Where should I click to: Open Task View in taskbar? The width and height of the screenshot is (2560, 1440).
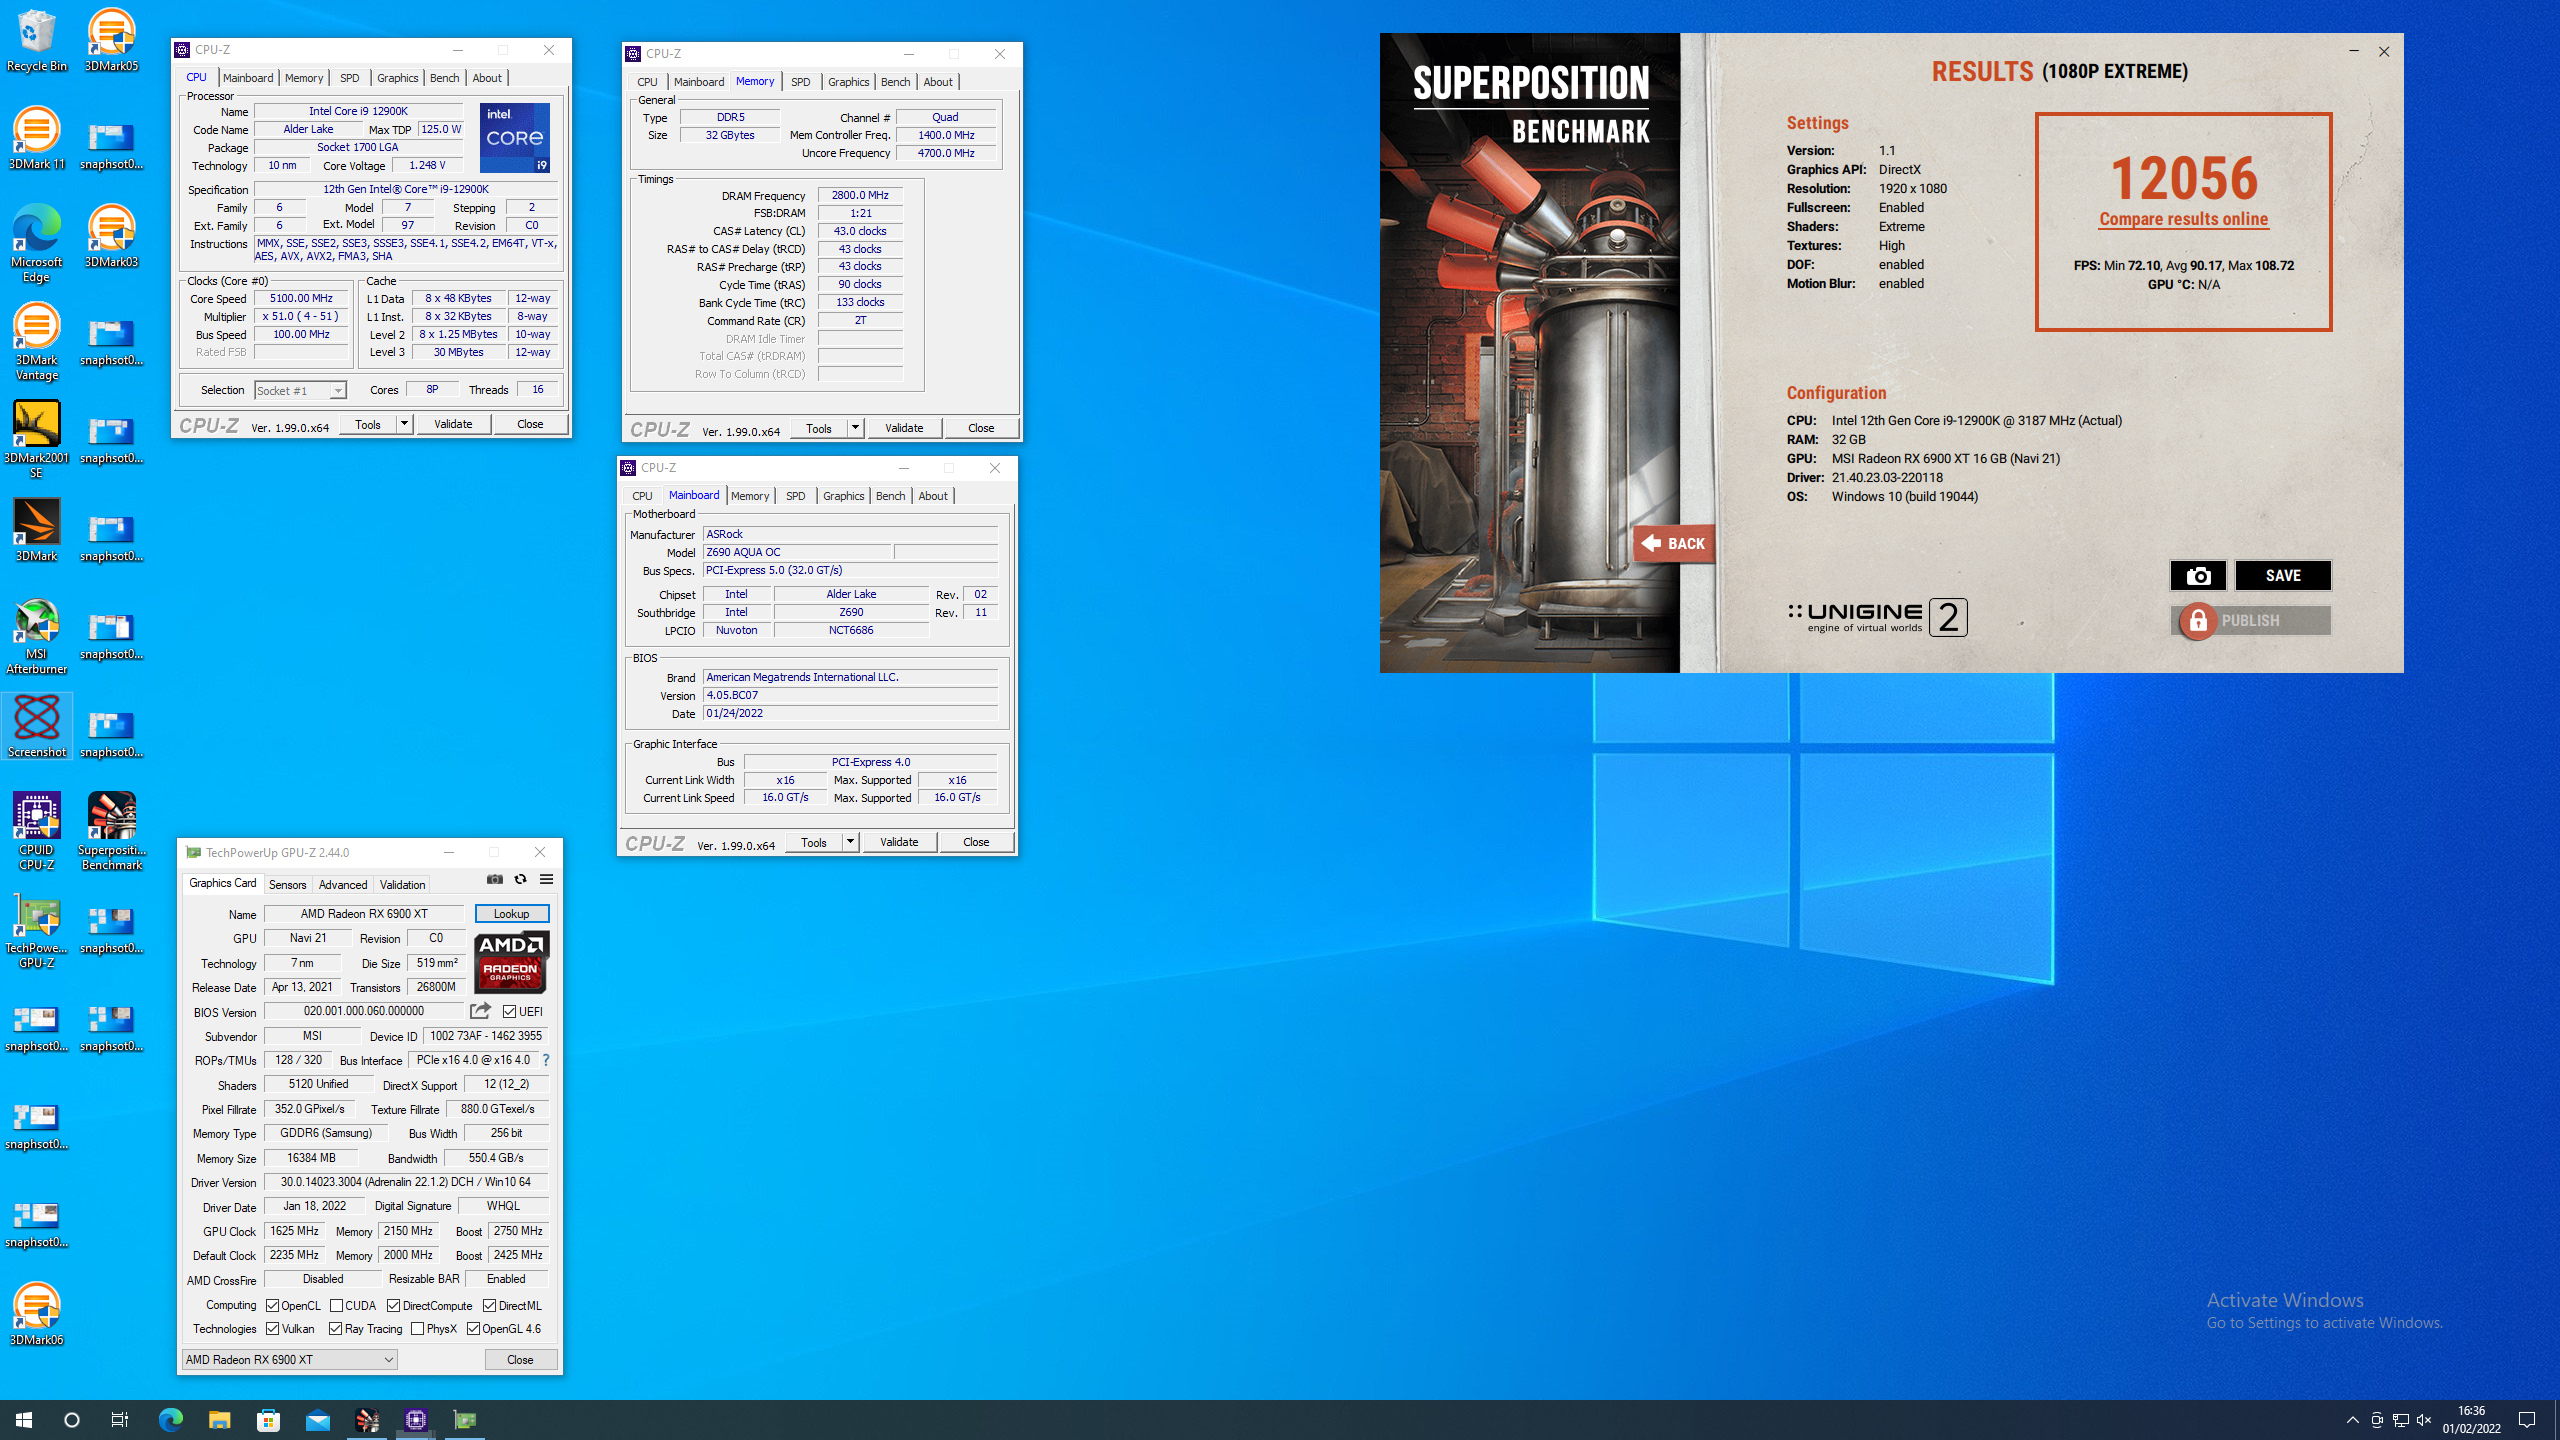pos(119,1420)
